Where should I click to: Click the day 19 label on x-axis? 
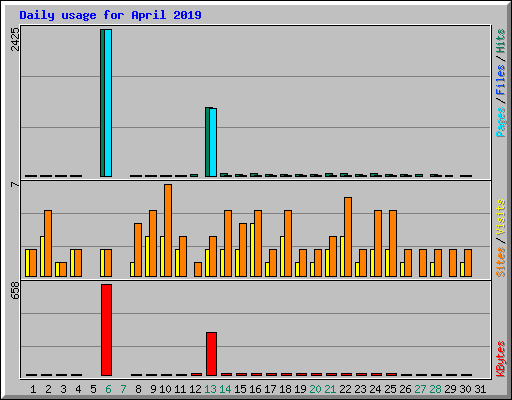[x=300, y=389]
